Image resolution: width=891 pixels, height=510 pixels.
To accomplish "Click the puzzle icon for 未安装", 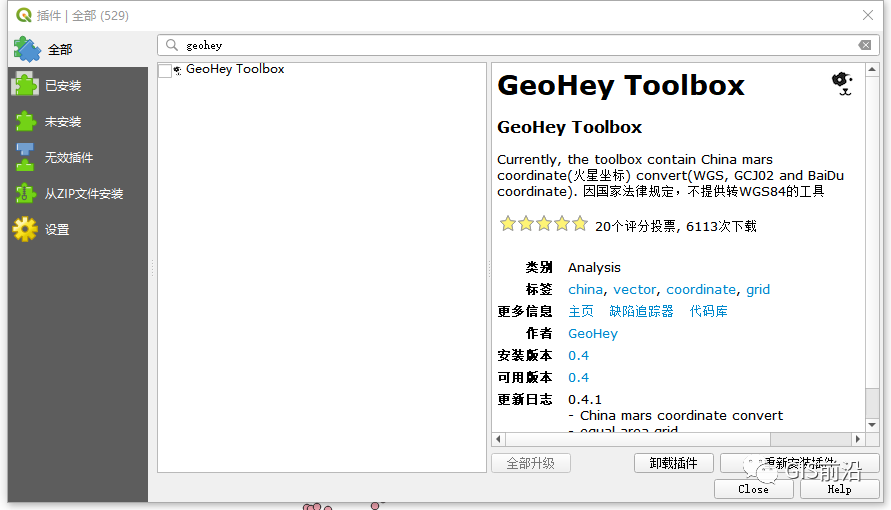I will click(x=26, y=122).
